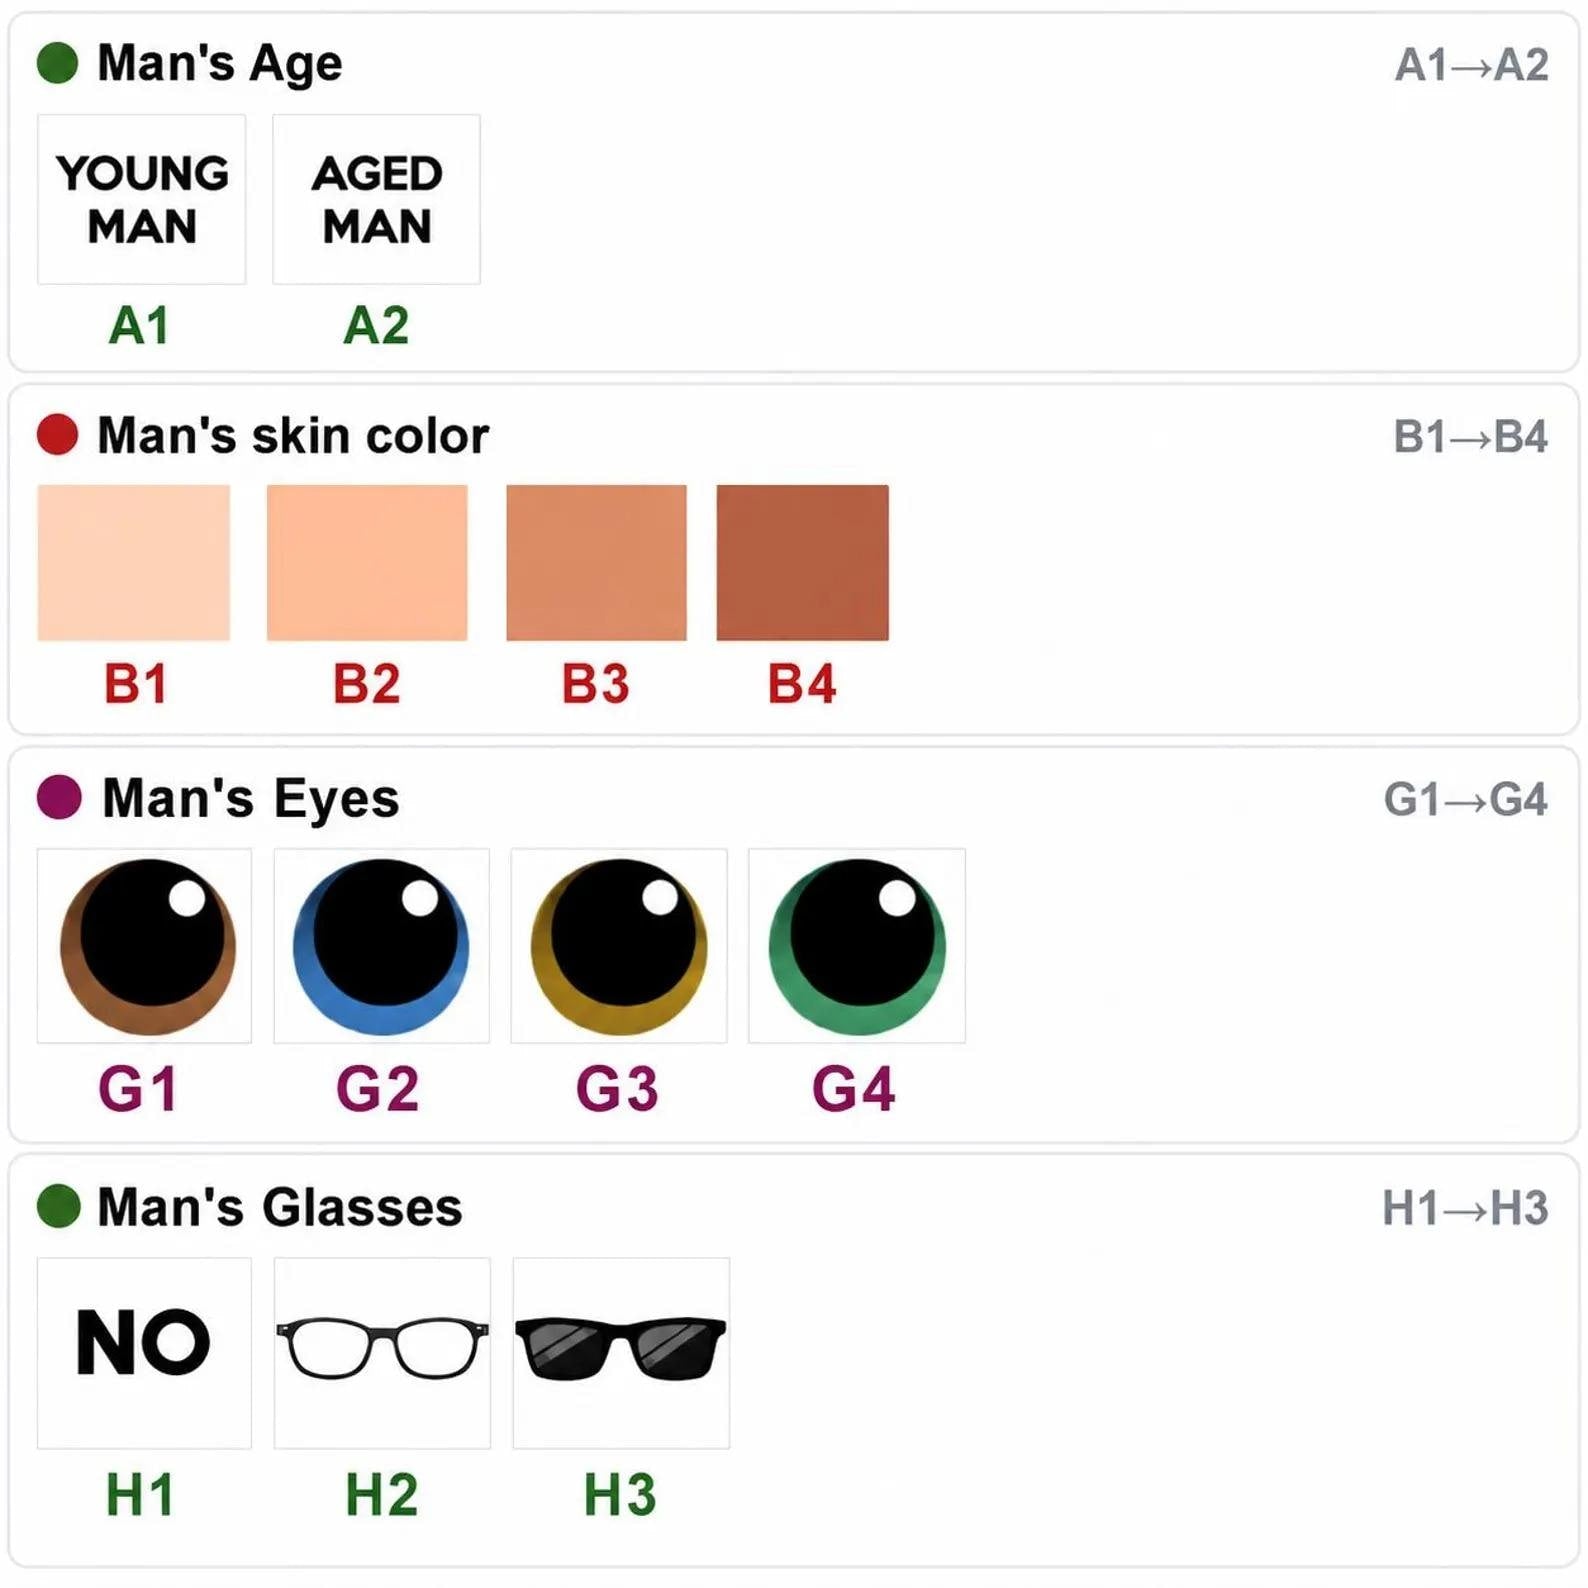Click the green dot beside Man's Age
The image size is (1588, 1588).
click(x=58, y=63)
